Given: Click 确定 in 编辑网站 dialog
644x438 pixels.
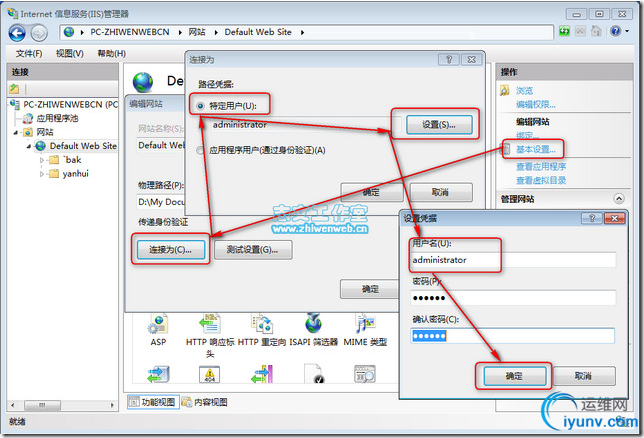Looking at the screenshot, I should (370, 289).
